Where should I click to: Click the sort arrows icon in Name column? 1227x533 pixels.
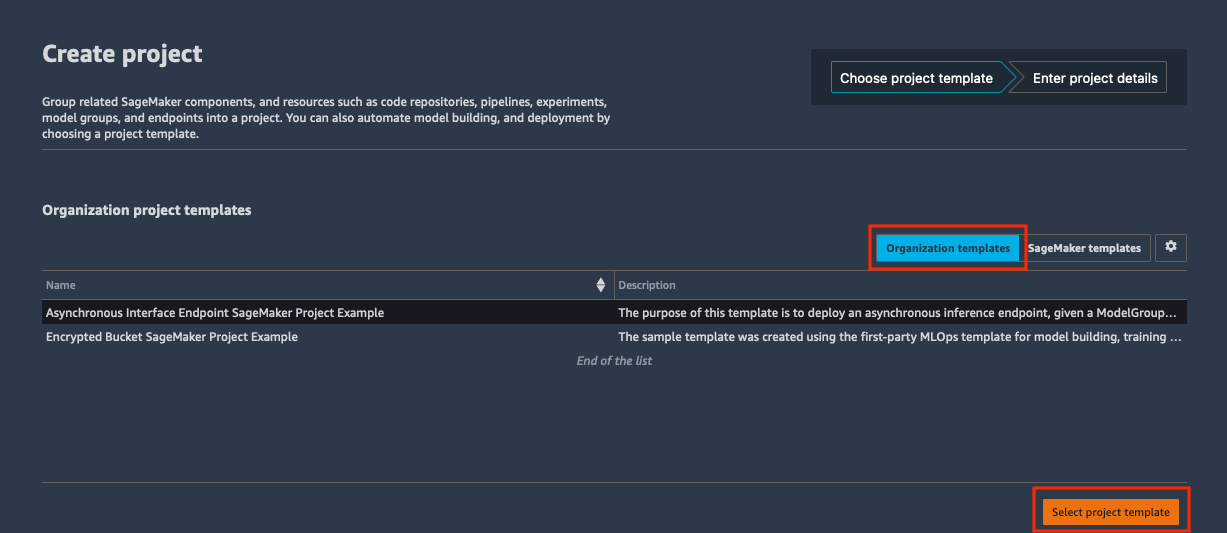point(600,285)
